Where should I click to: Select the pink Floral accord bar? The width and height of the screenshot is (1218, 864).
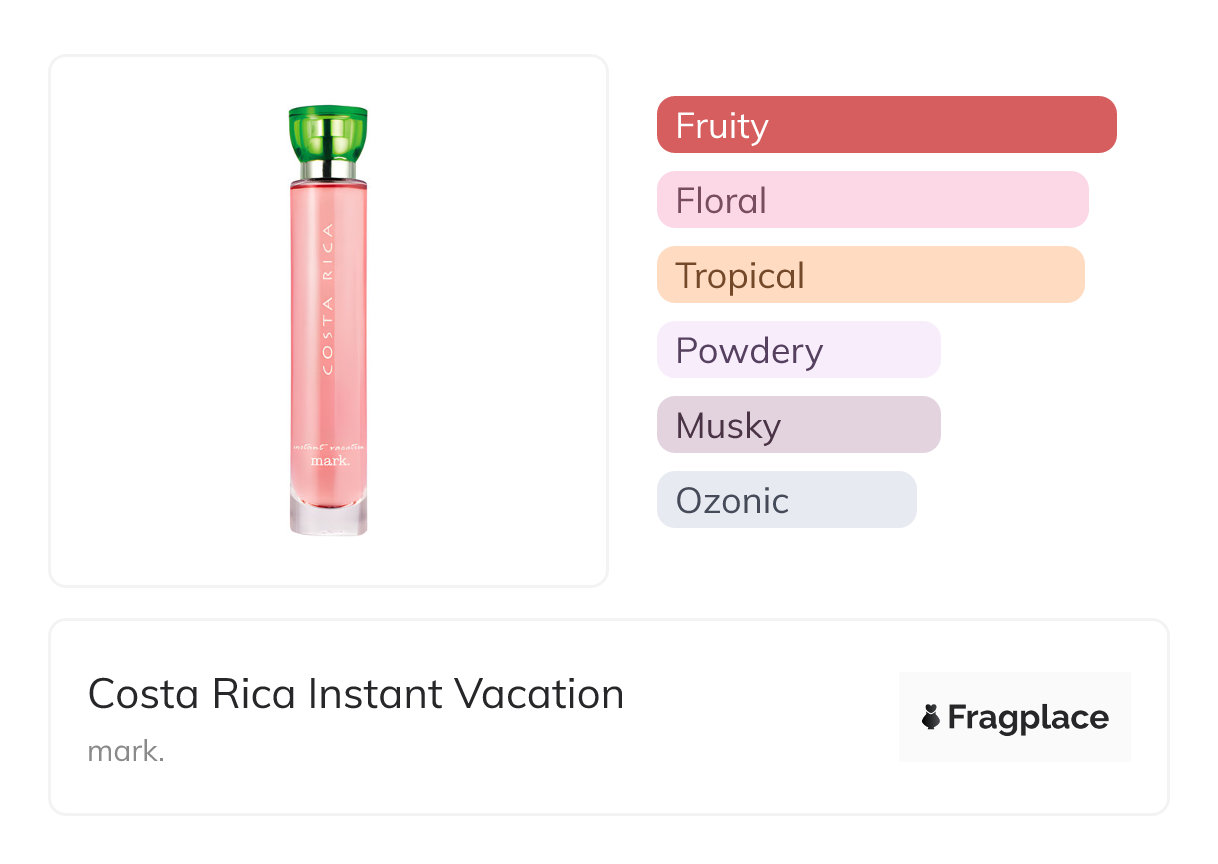pos(872,200)
